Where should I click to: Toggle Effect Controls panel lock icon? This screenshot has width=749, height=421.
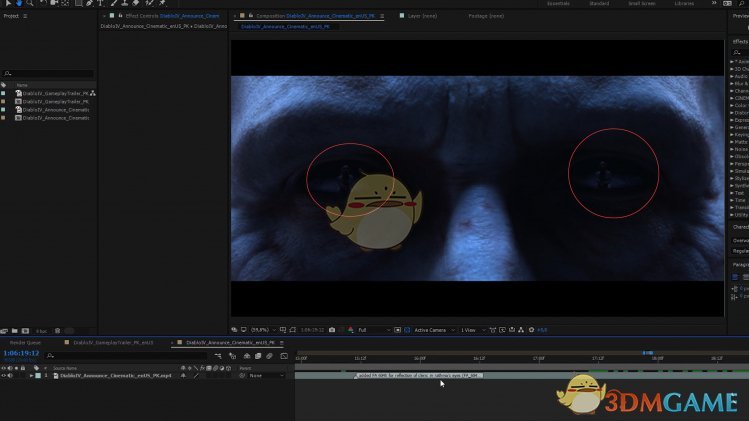pos(120,16)
